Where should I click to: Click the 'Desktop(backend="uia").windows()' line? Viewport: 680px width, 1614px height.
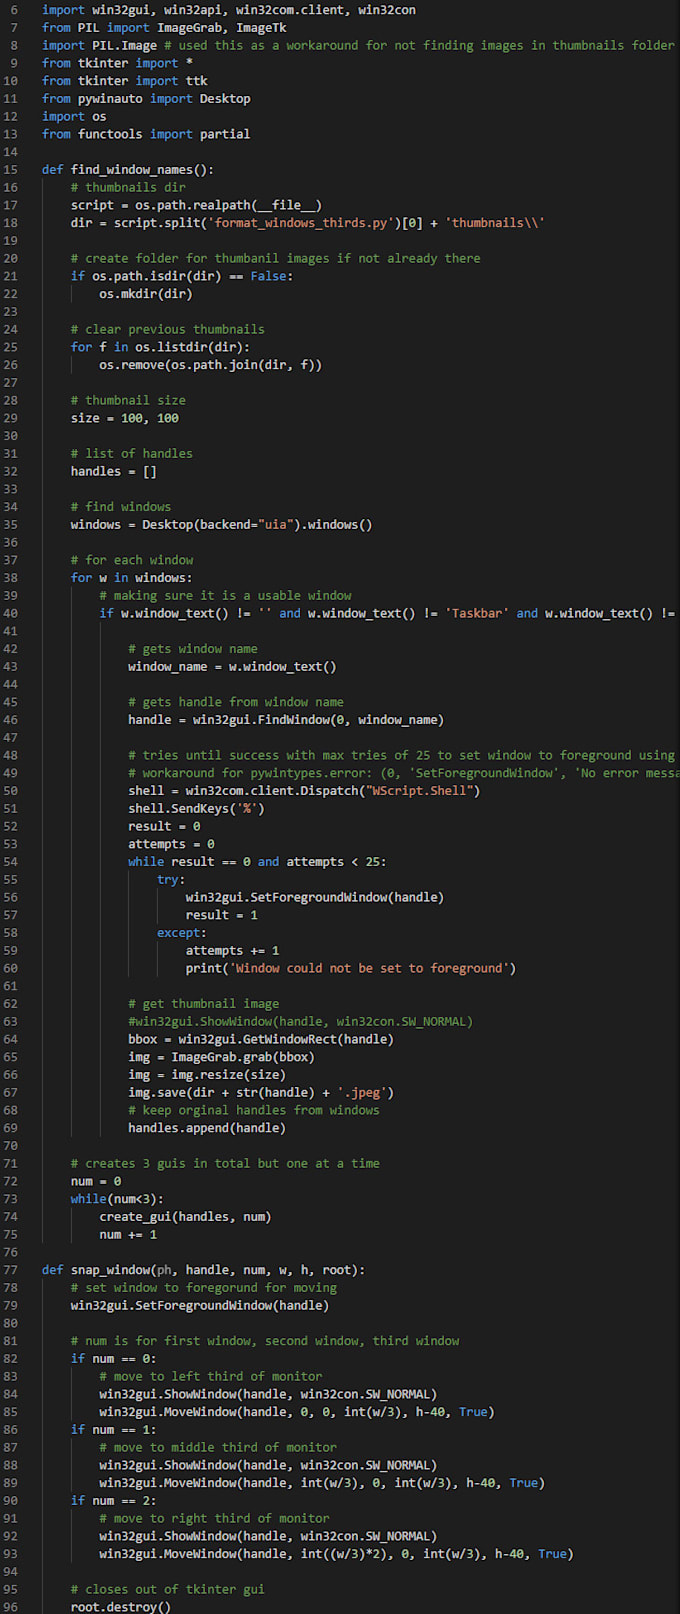[x=221, y=525]
